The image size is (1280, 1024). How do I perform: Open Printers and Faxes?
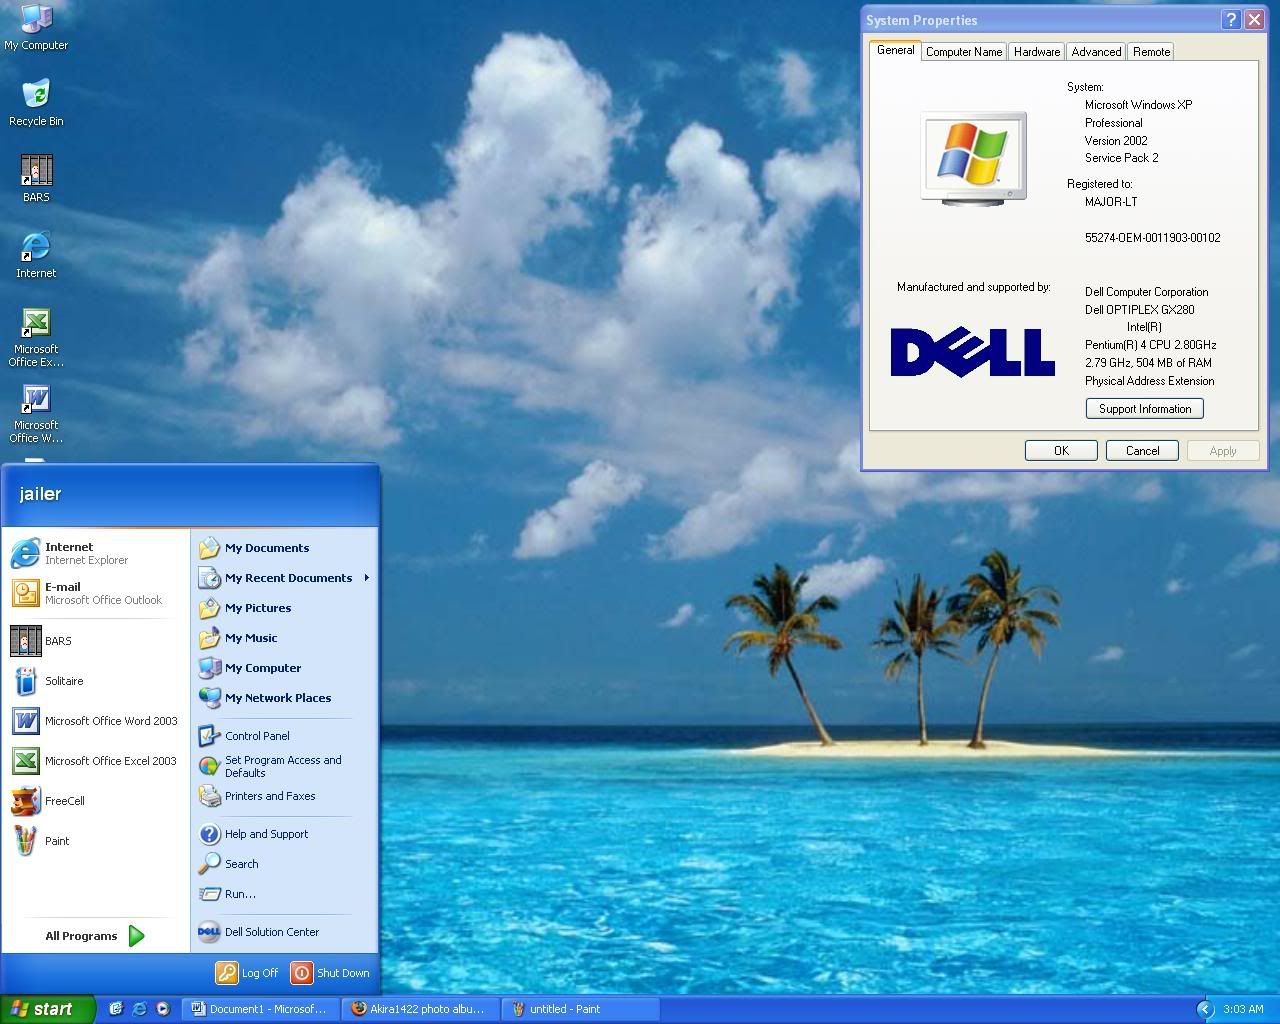click(x=269, y=796)
